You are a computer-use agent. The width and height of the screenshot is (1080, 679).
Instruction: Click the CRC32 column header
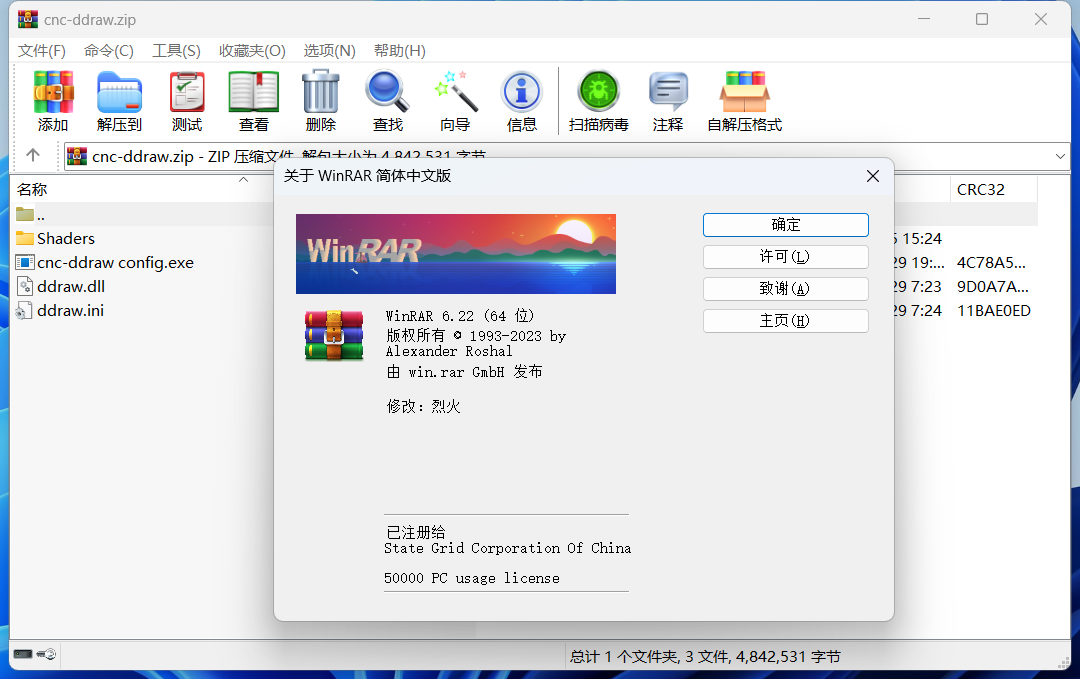tap(993, 189)
